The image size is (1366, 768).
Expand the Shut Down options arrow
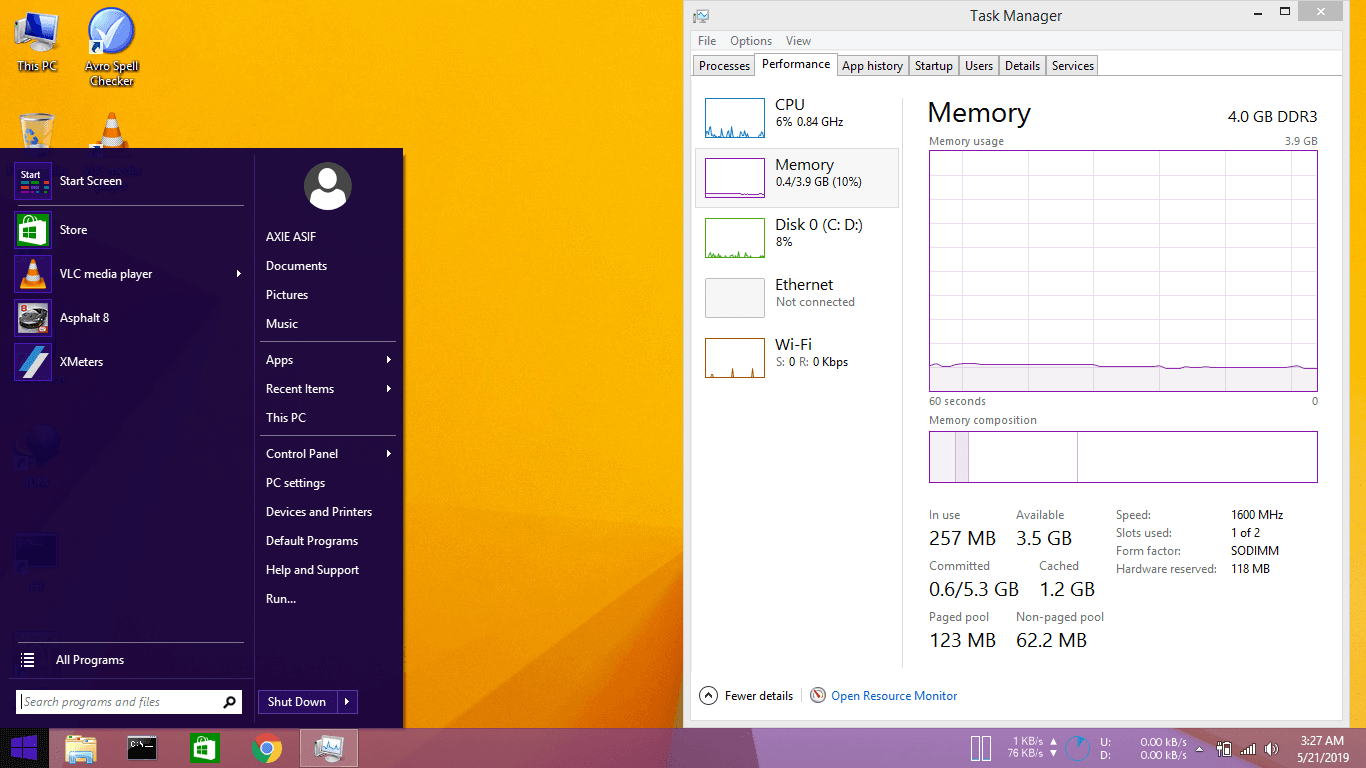347,702
